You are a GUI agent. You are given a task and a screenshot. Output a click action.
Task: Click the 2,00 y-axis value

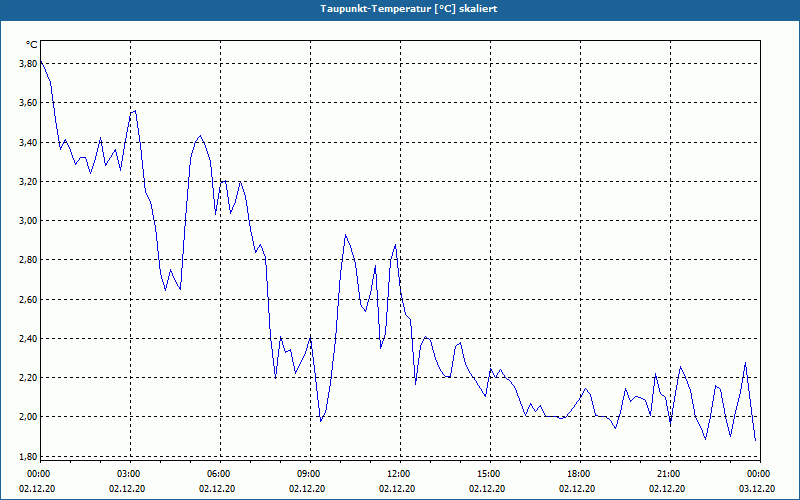[28, 417]
